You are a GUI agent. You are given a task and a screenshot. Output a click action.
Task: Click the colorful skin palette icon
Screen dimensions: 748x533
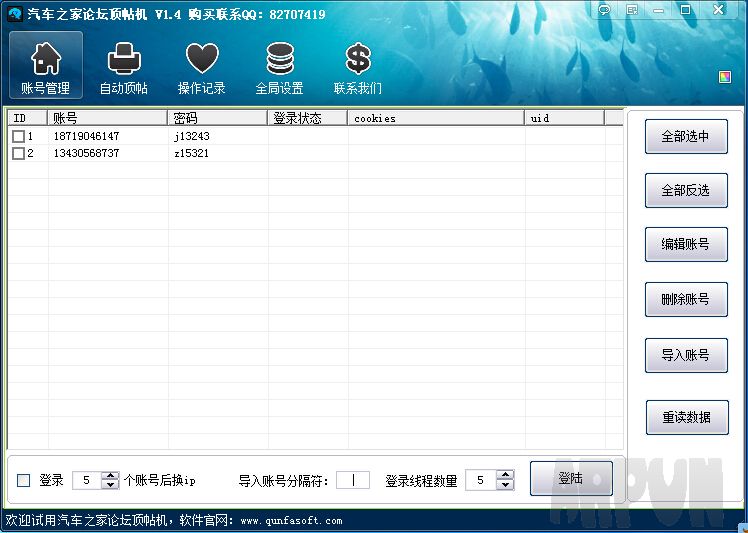click(725, 77)
